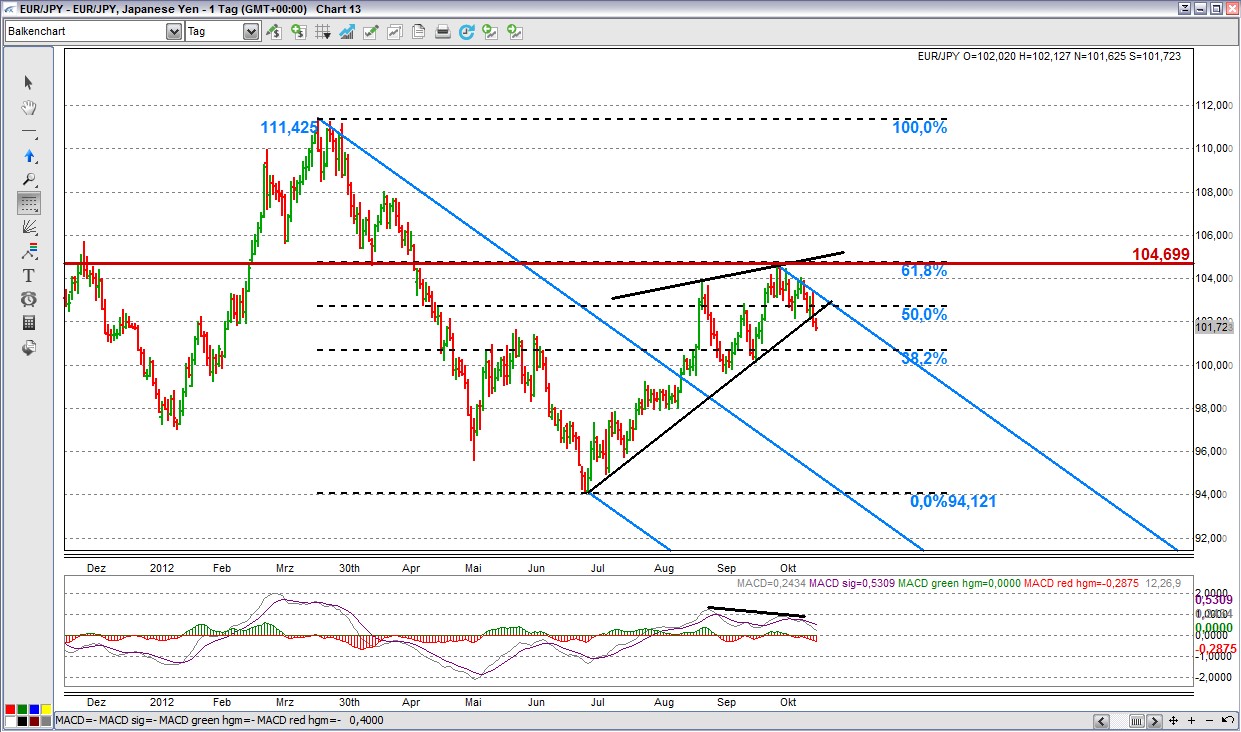
Task: Select the Text tool
Action: [x=29, y=275]
